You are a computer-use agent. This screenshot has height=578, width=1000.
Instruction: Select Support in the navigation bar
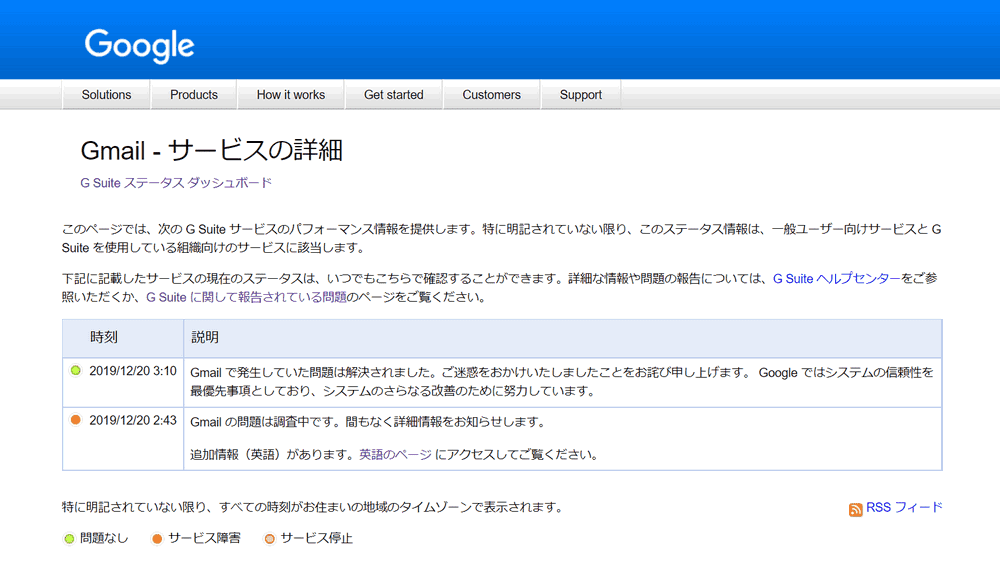pyautogui.click(x=580, y=94)
